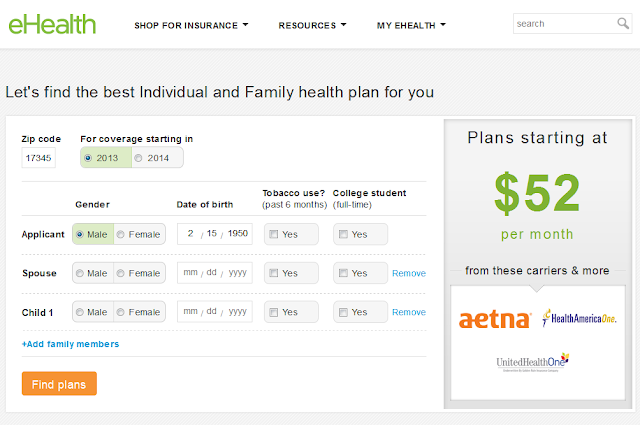The image size is (640, 437).
Task: Expand Shop For Insurance dropdown menu
Action: pos(191,25)
